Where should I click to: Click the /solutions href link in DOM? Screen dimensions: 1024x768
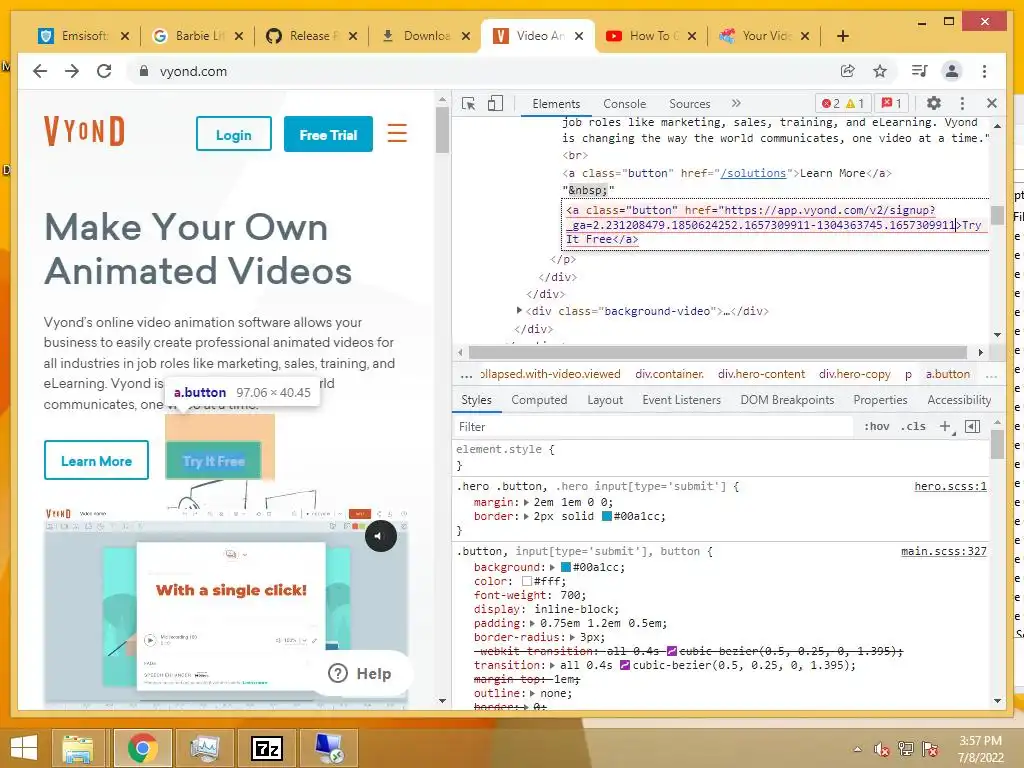pyautogui.click(x=753, y=173)
